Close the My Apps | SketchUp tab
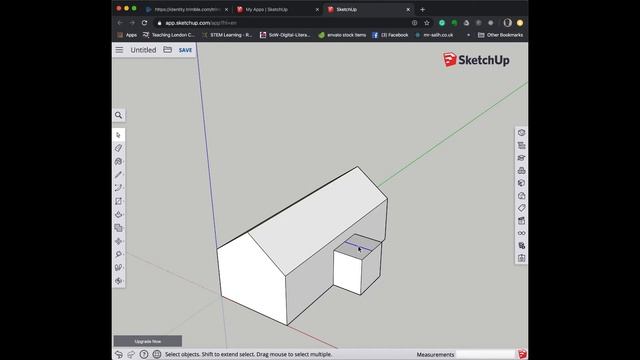The image size is (640, 360). (x=318, y=9)
